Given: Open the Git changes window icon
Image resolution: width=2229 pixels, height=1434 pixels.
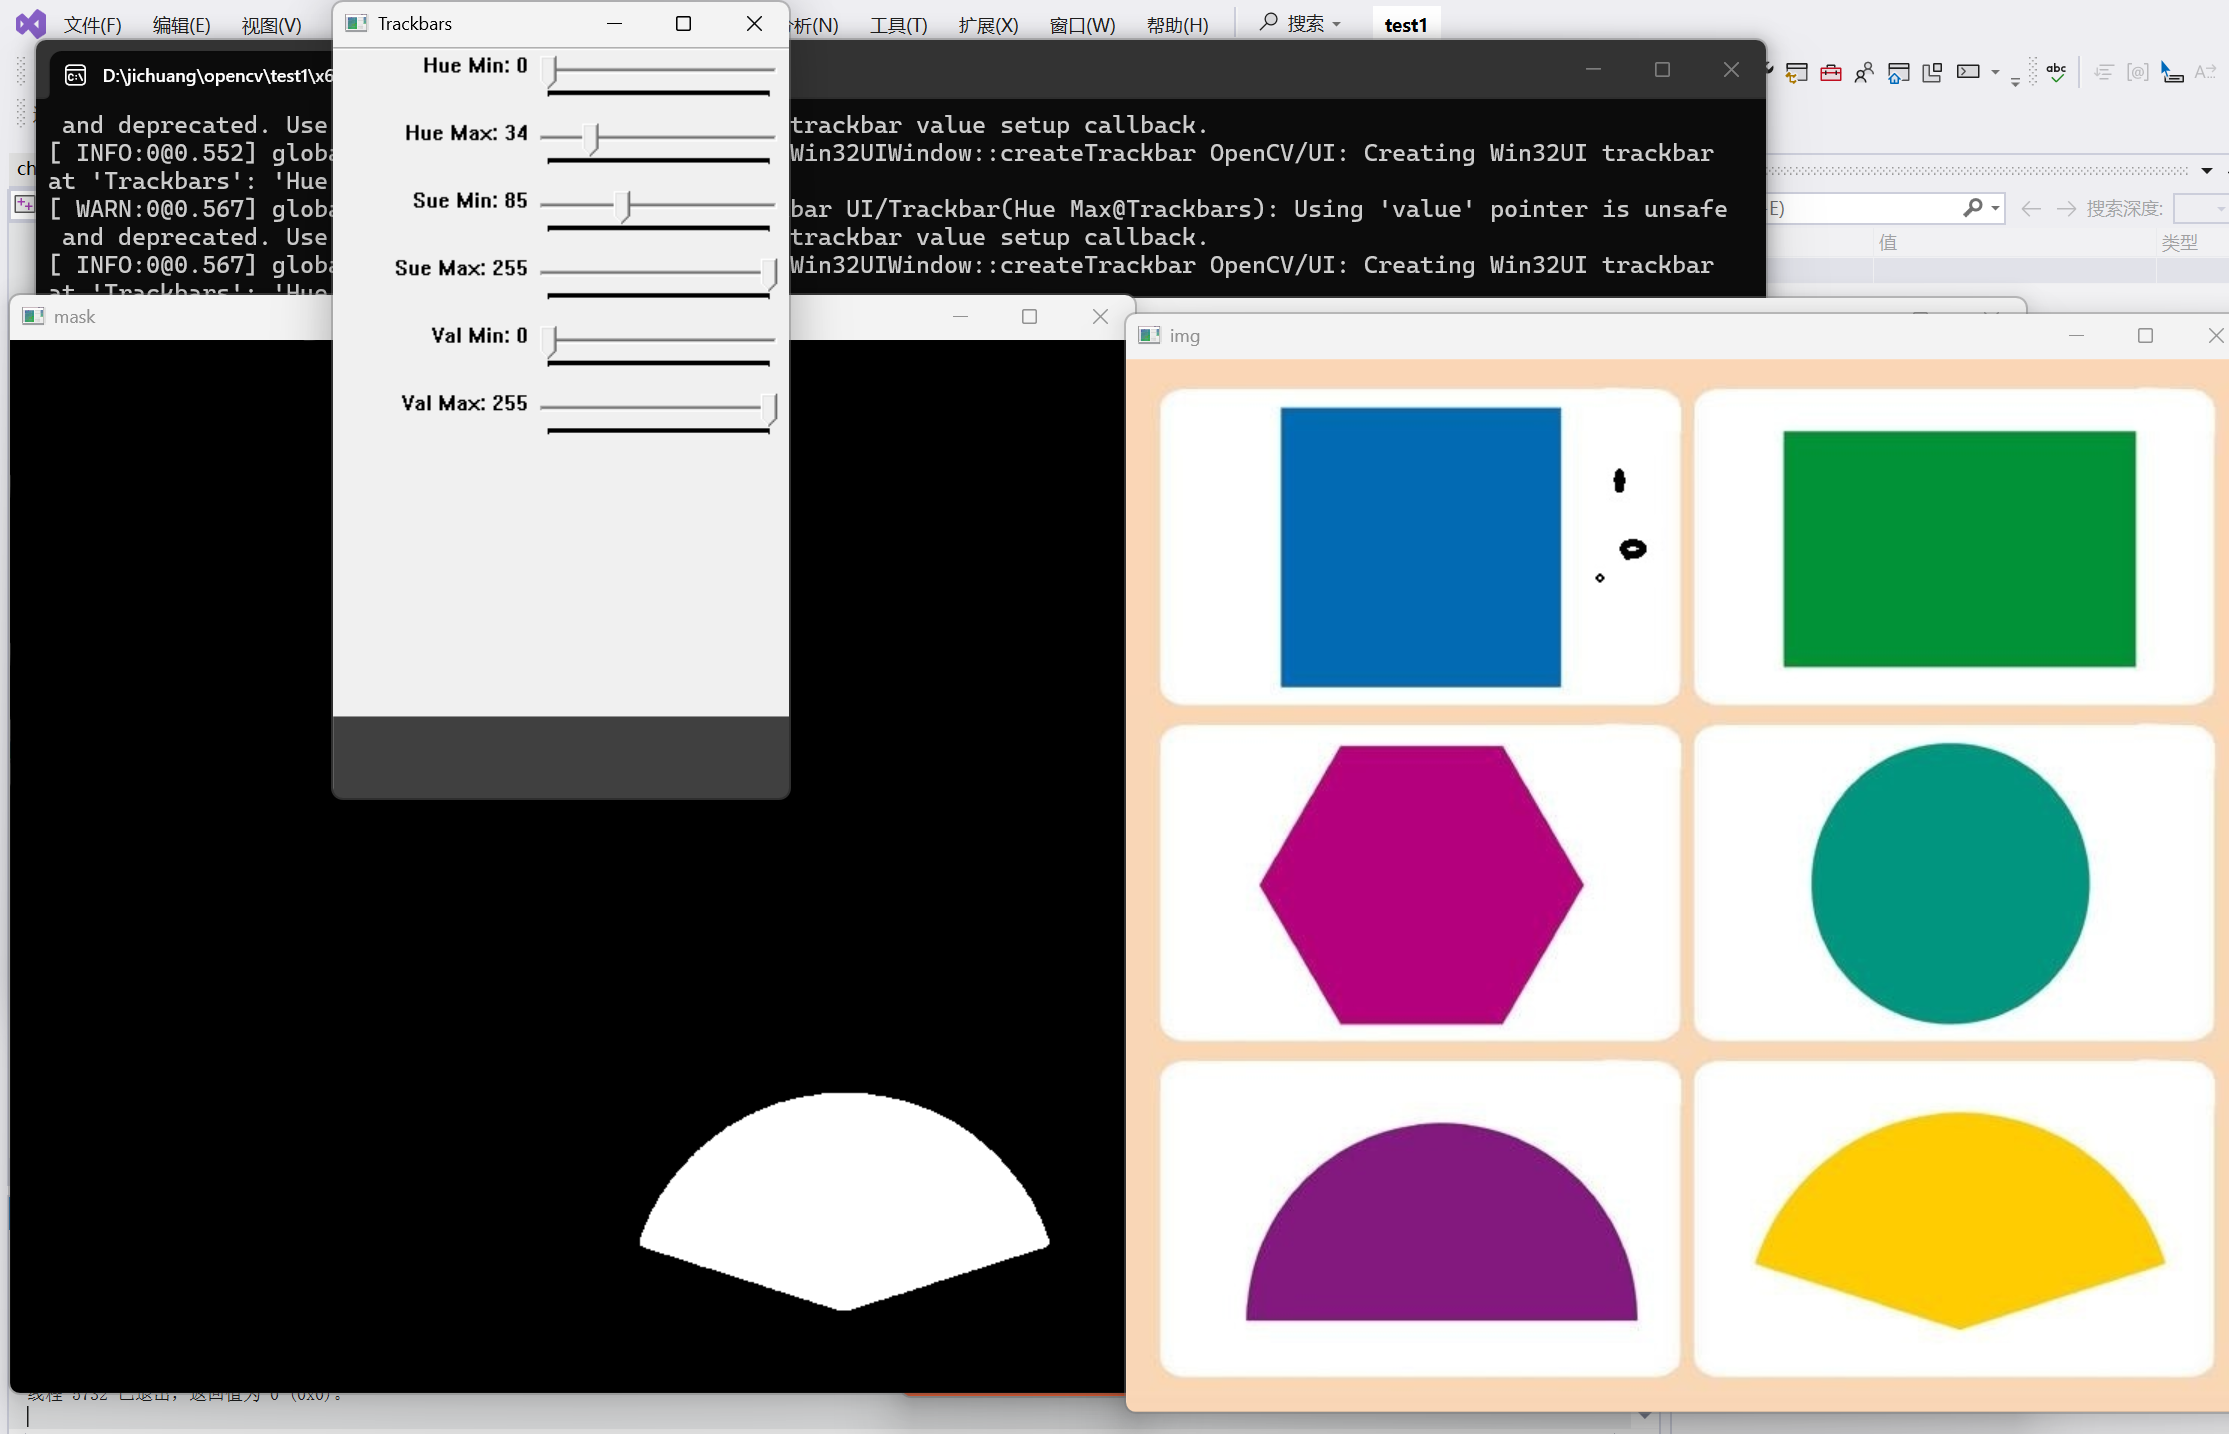Looking at the screenshot, I should pyautogui.click(x=1797, y=72).
